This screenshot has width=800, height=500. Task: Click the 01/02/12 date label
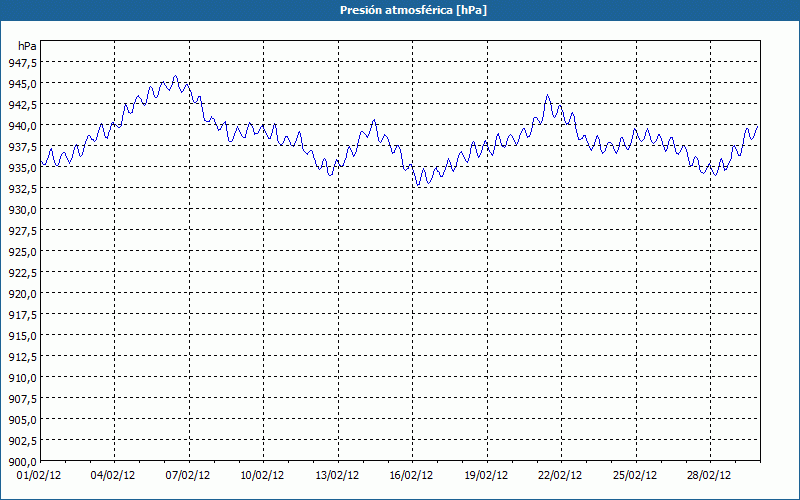tap(39, 475)
